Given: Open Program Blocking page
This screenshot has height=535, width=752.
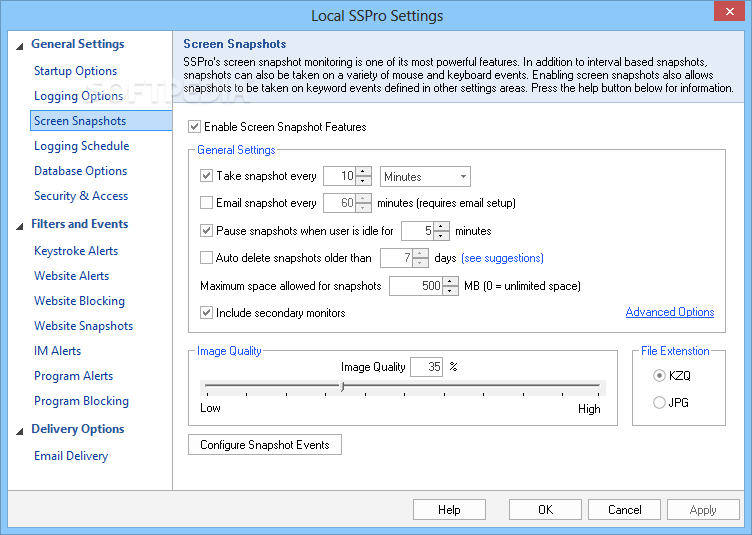Looking at the screenshot, I should (81, 401).
